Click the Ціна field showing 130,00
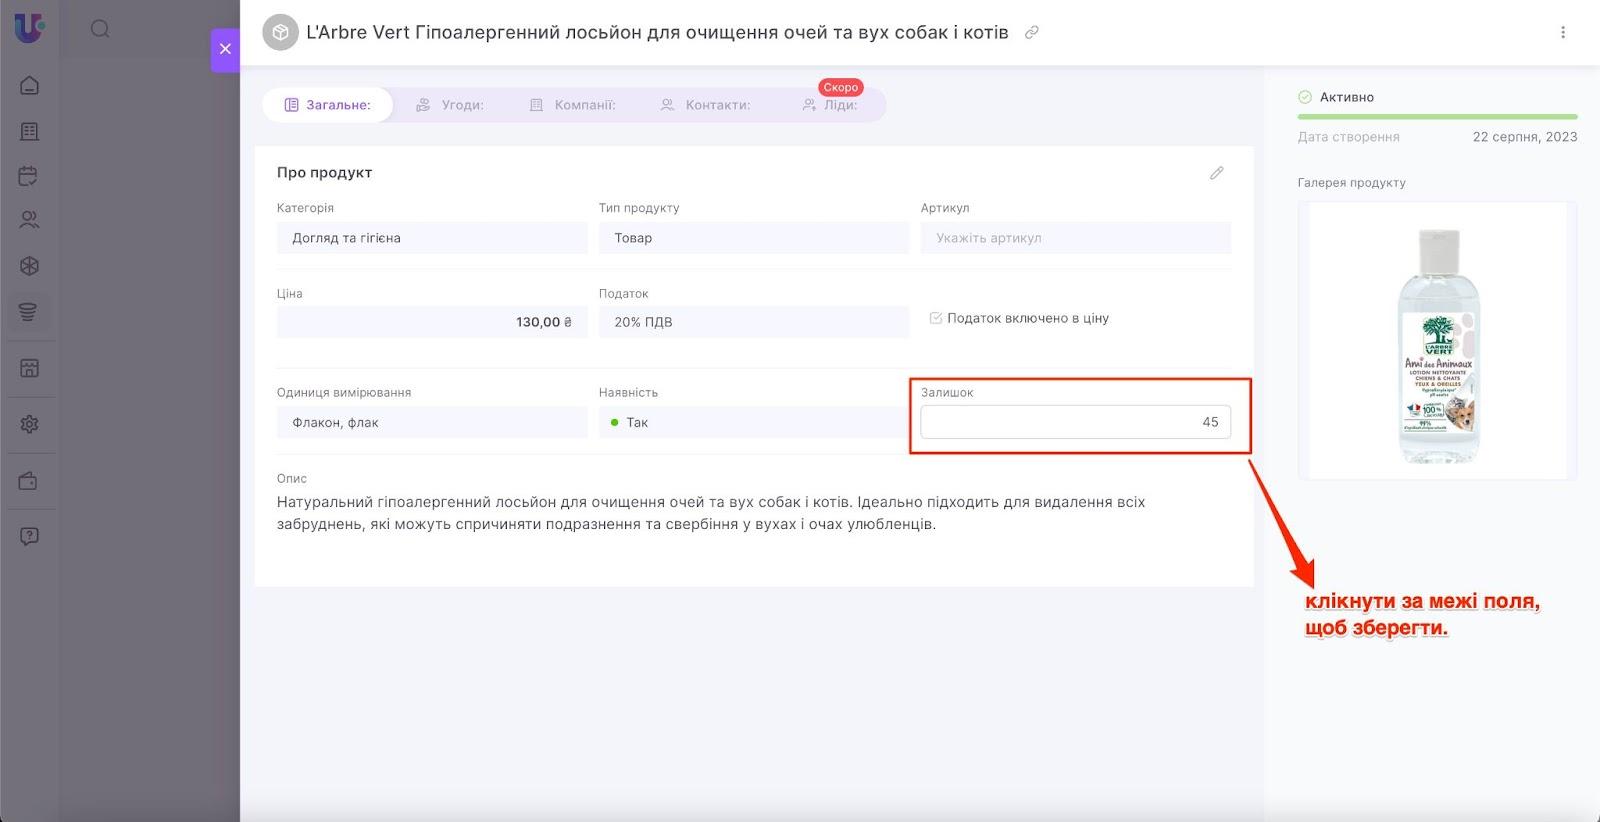Image resolution: width=1600 pixels, height=822 pixels. [432, 322]
